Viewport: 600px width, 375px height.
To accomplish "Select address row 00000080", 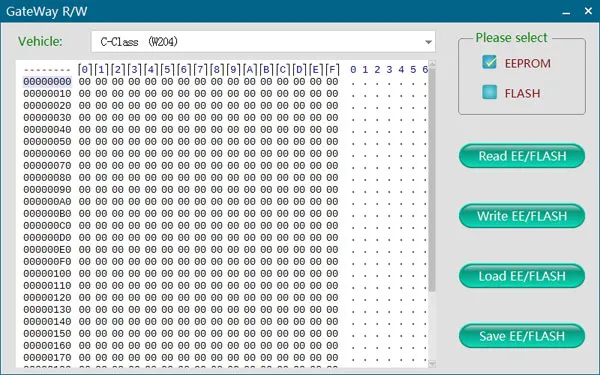I will pos(47,178).
